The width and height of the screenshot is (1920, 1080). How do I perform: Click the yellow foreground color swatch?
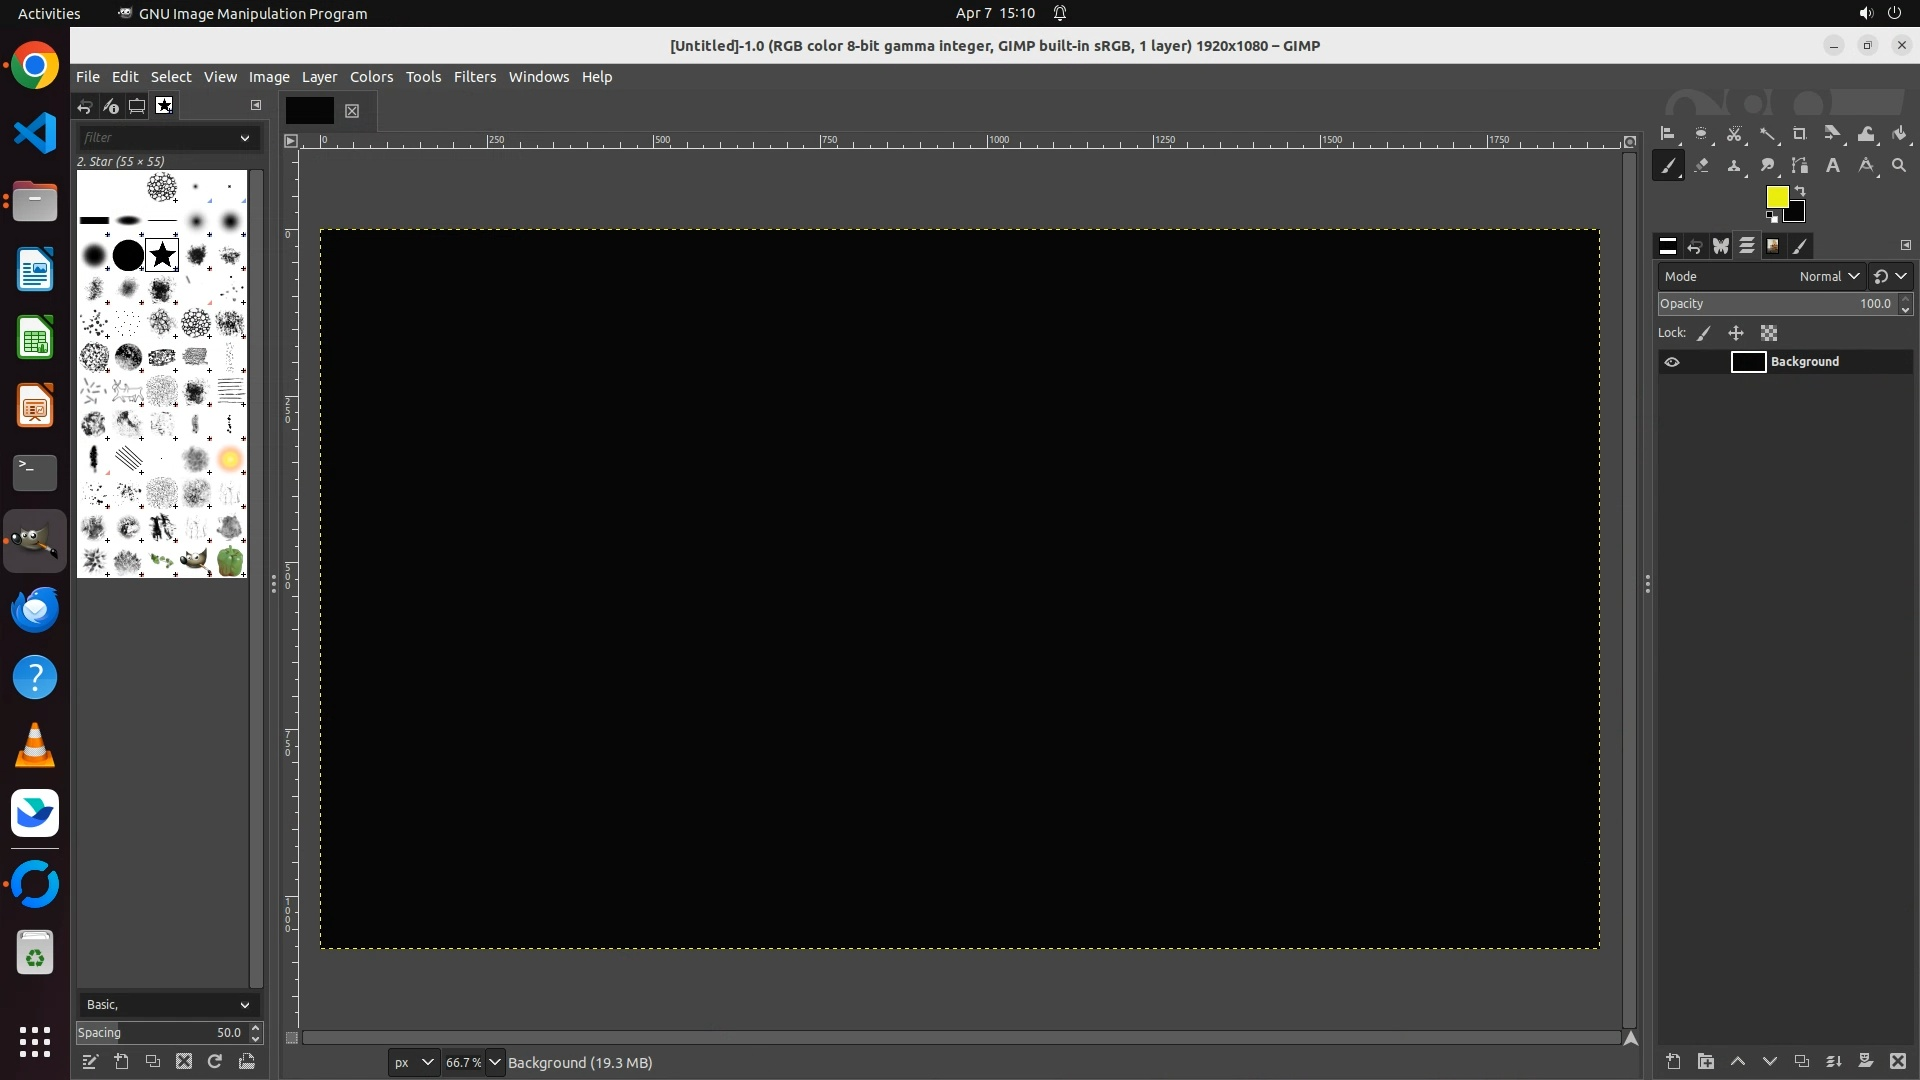click(1776, 196)
